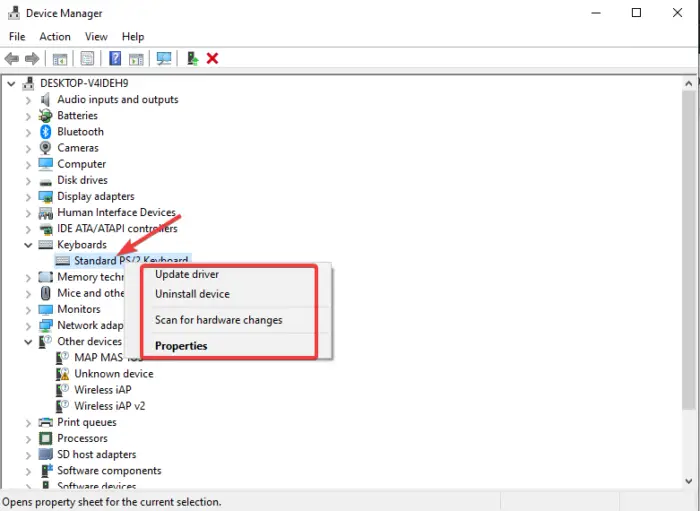Open the Help menu
Image resolution: width=700 pixels, height=511 pixels.
tap(133, 37)
